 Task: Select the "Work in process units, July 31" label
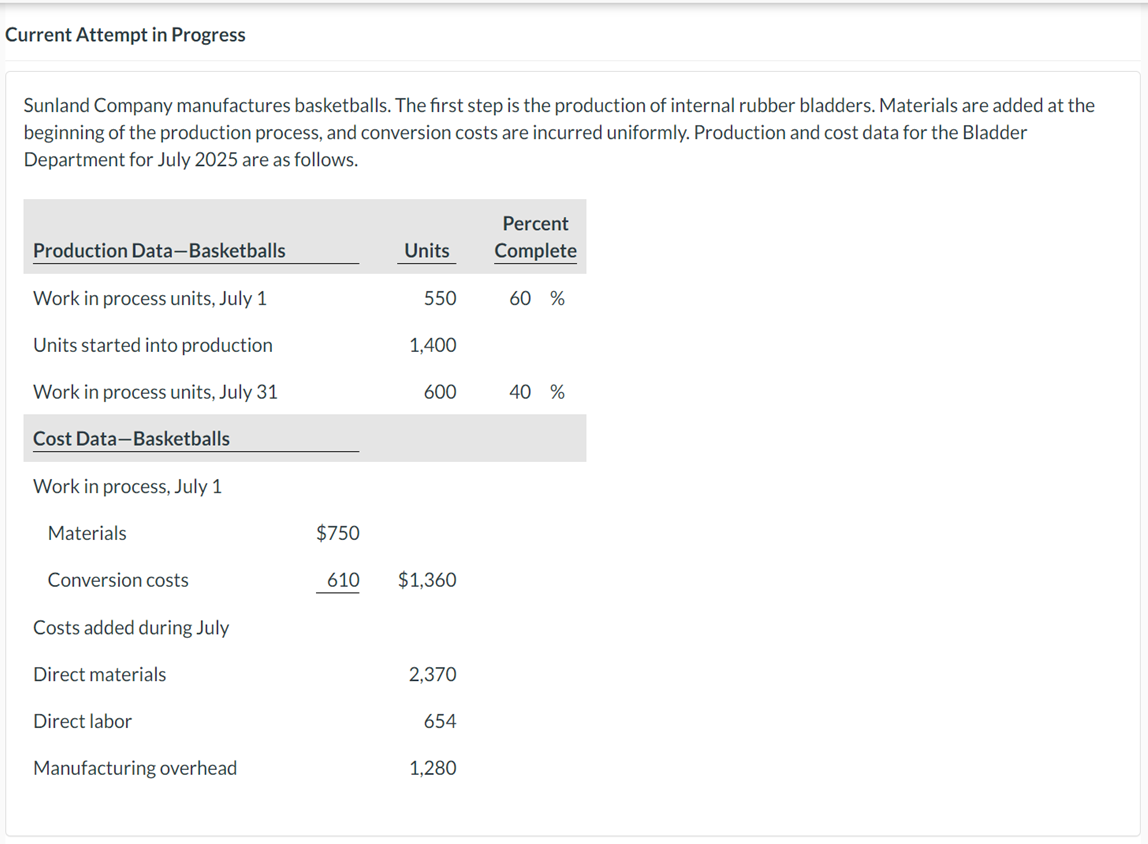coord(156,393)
